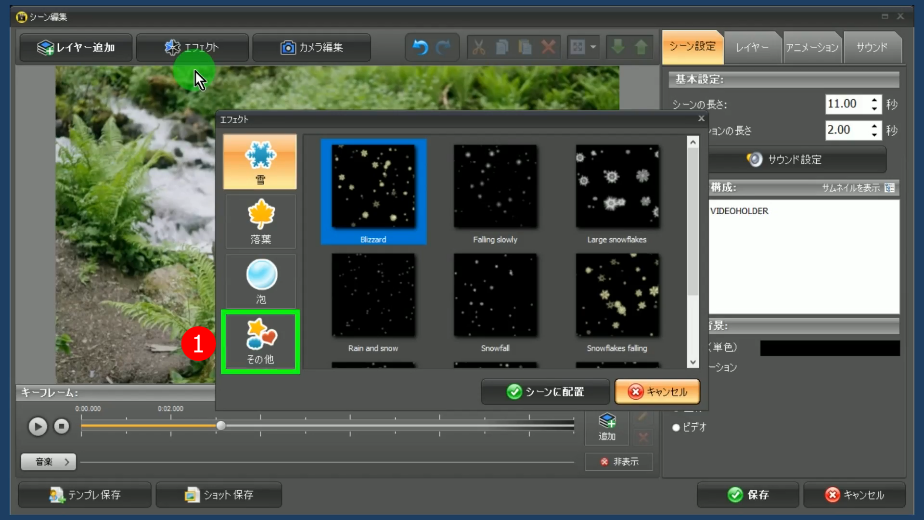Click the undo arrow in toolbar

420,47
